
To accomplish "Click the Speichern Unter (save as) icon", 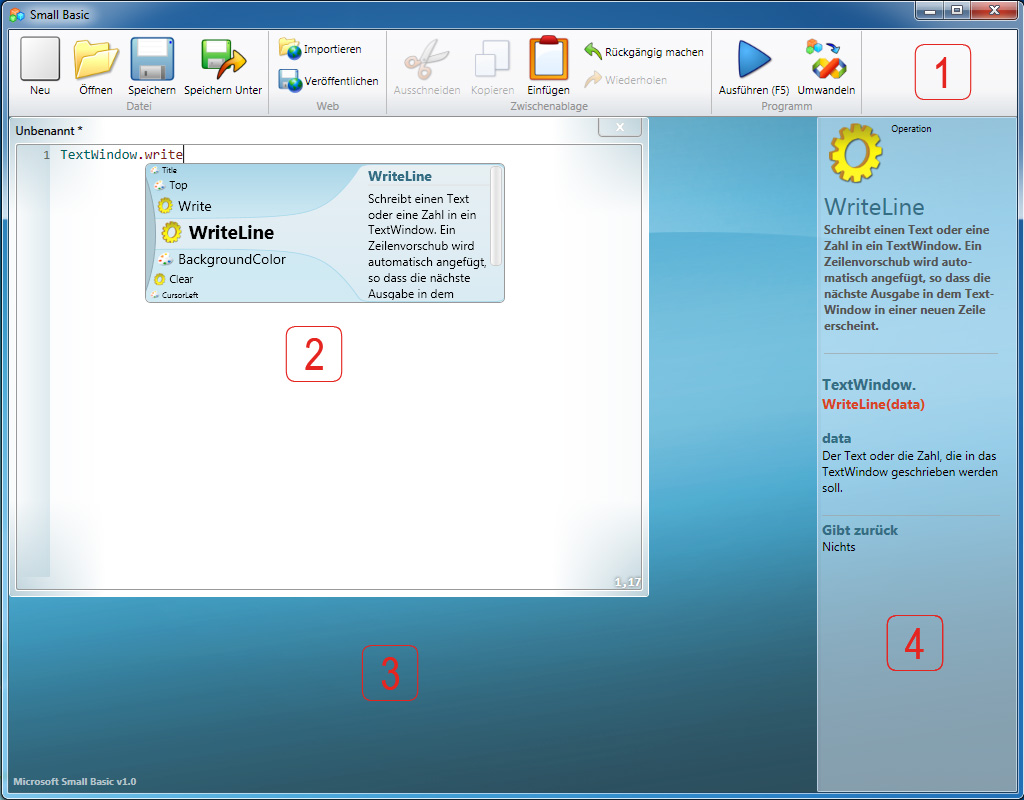I will tap(223, 60).
